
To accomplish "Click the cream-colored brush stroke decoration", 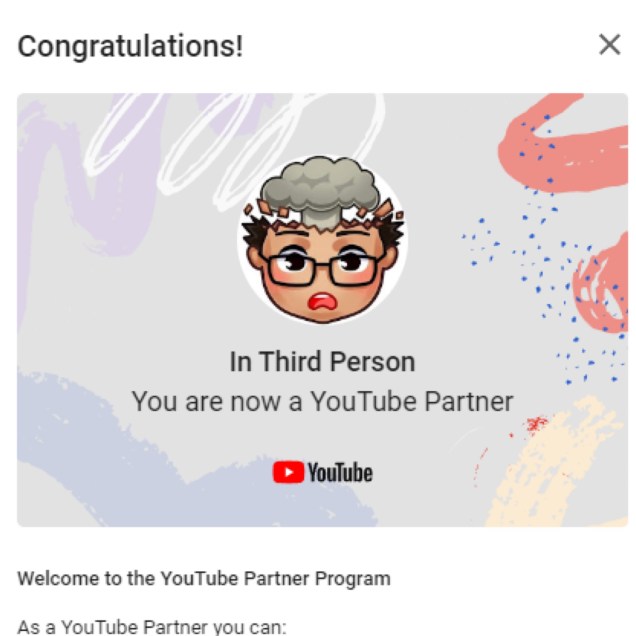I will click(x=556, y=466).
